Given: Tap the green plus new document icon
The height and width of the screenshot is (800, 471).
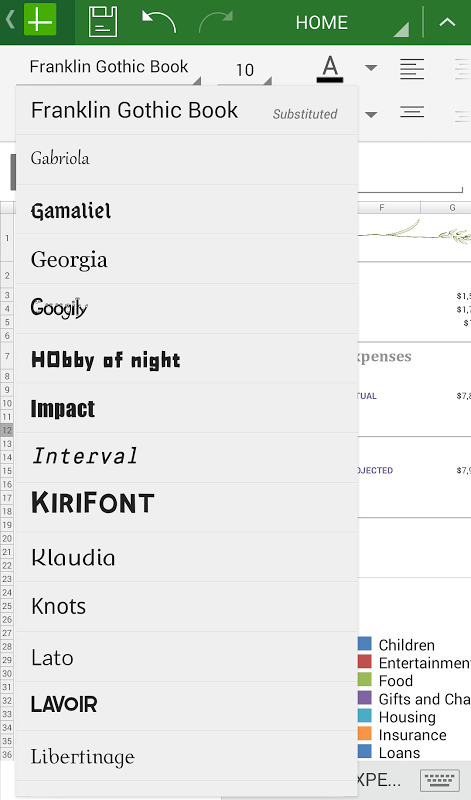Looking at the screenshot, I should pos(40,21).
